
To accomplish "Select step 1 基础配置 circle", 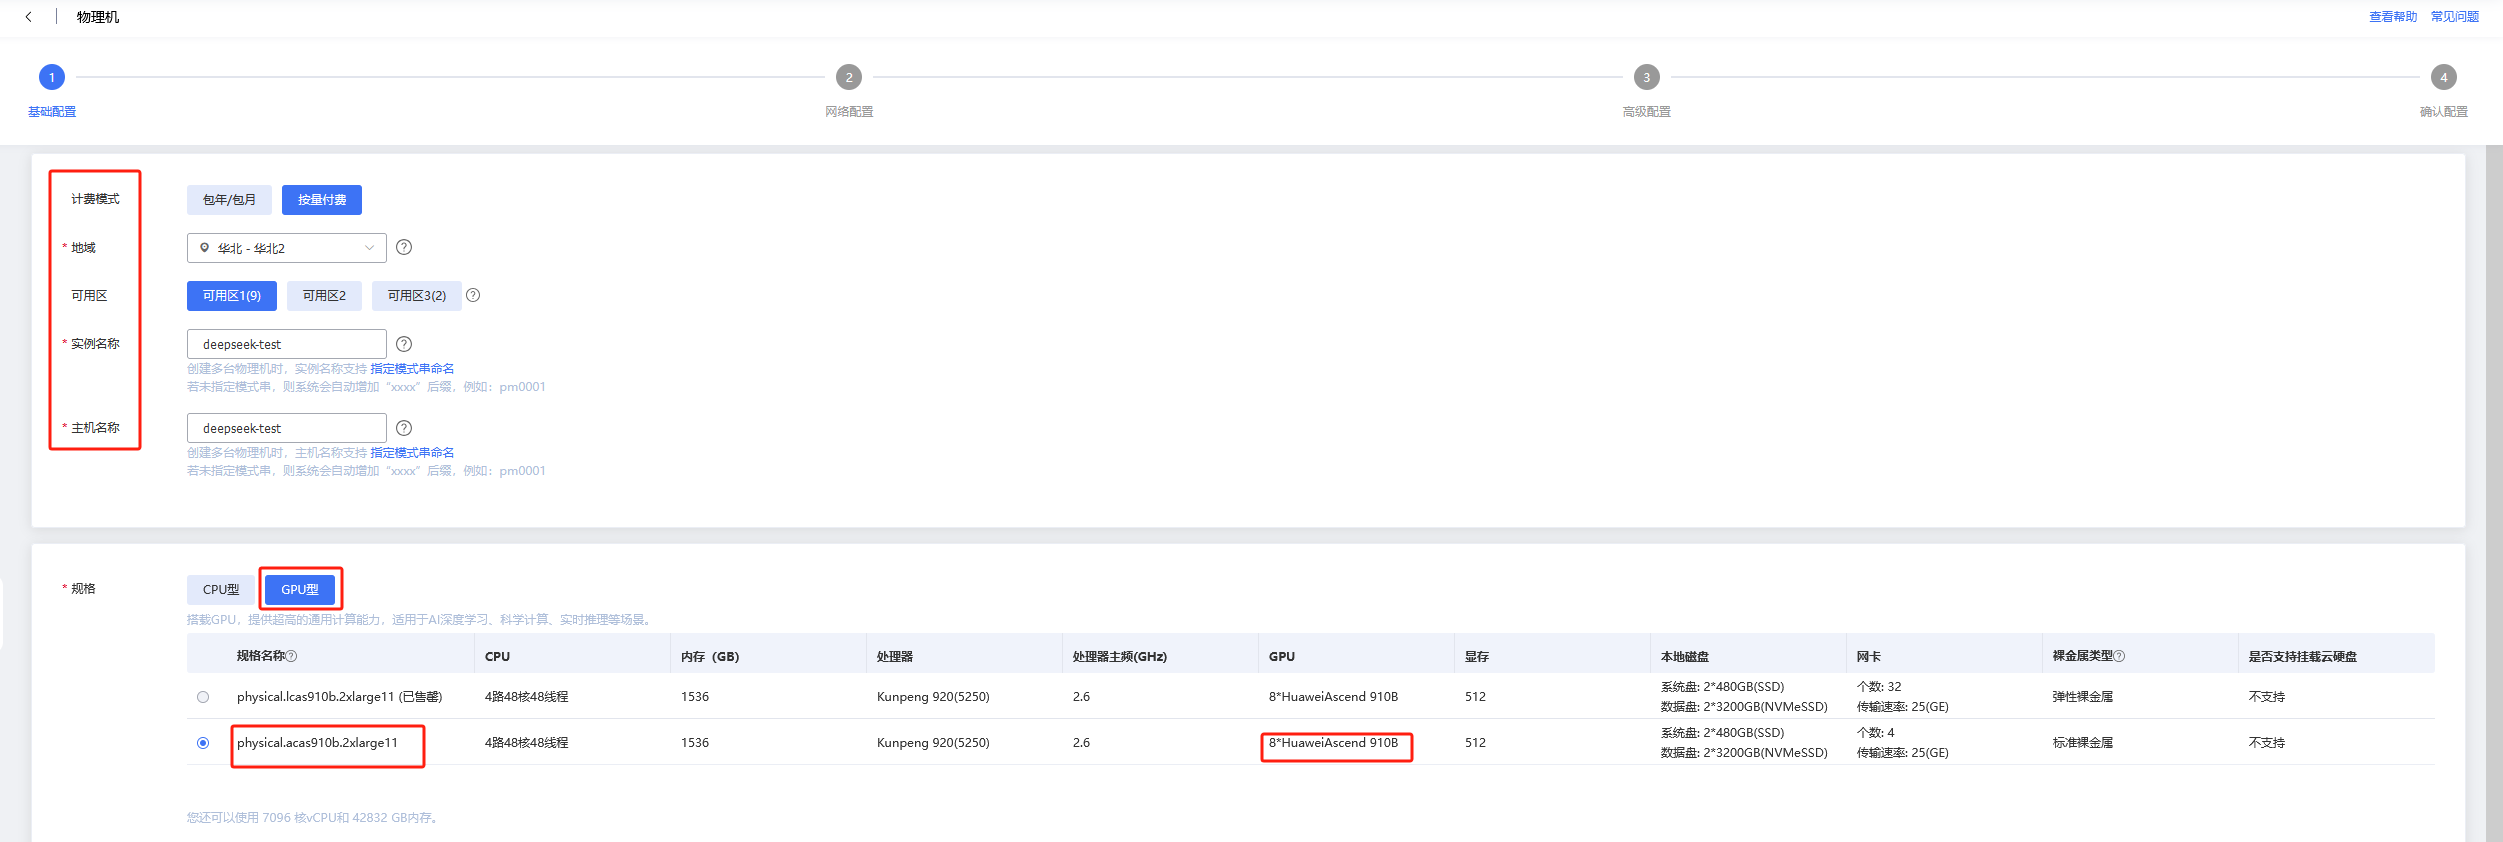I will click(52, 77).
